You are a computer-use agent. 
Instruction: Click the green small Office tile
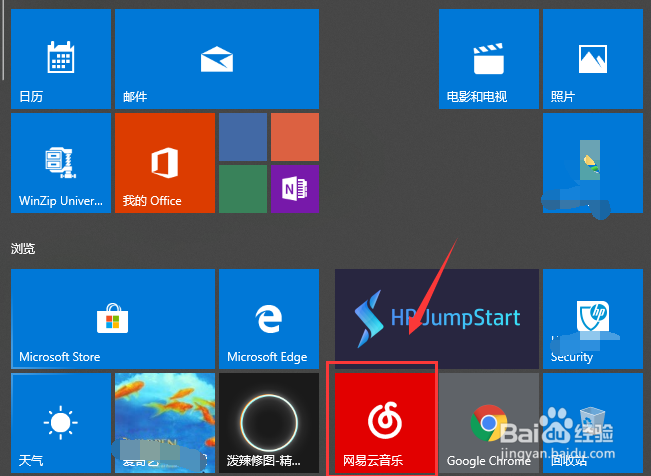(243, 189)
